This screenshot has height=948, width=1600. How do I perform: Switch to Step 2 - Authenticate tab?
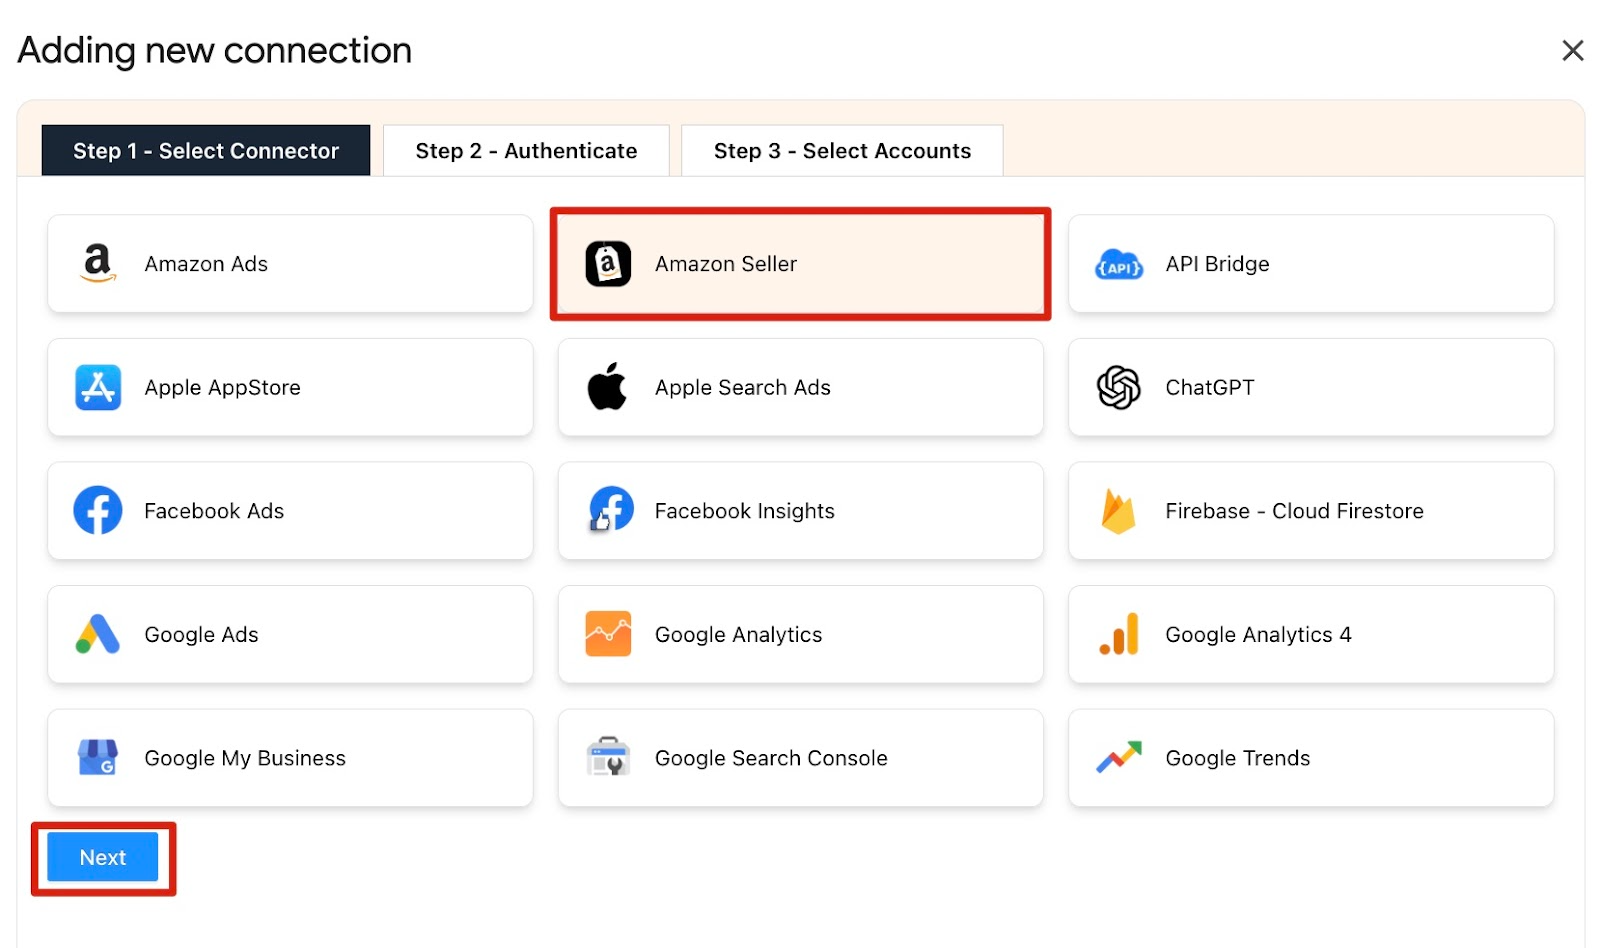(x=526, y=151)
